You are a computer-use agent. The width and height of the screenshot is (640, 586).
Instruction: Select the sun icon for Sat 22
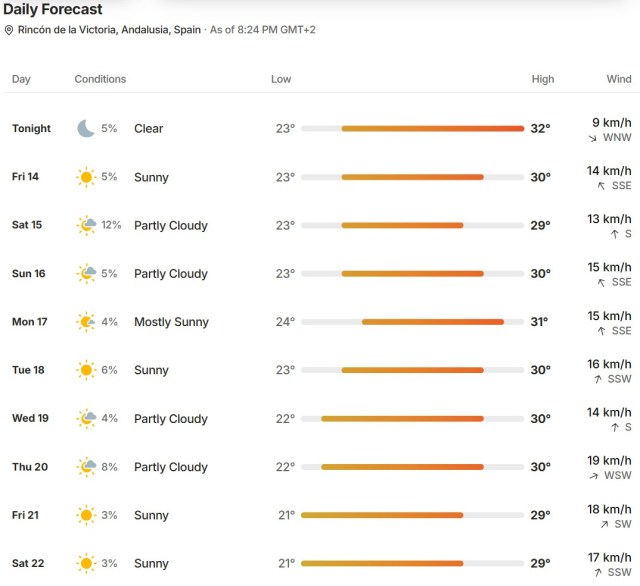(x=86, y=564)
